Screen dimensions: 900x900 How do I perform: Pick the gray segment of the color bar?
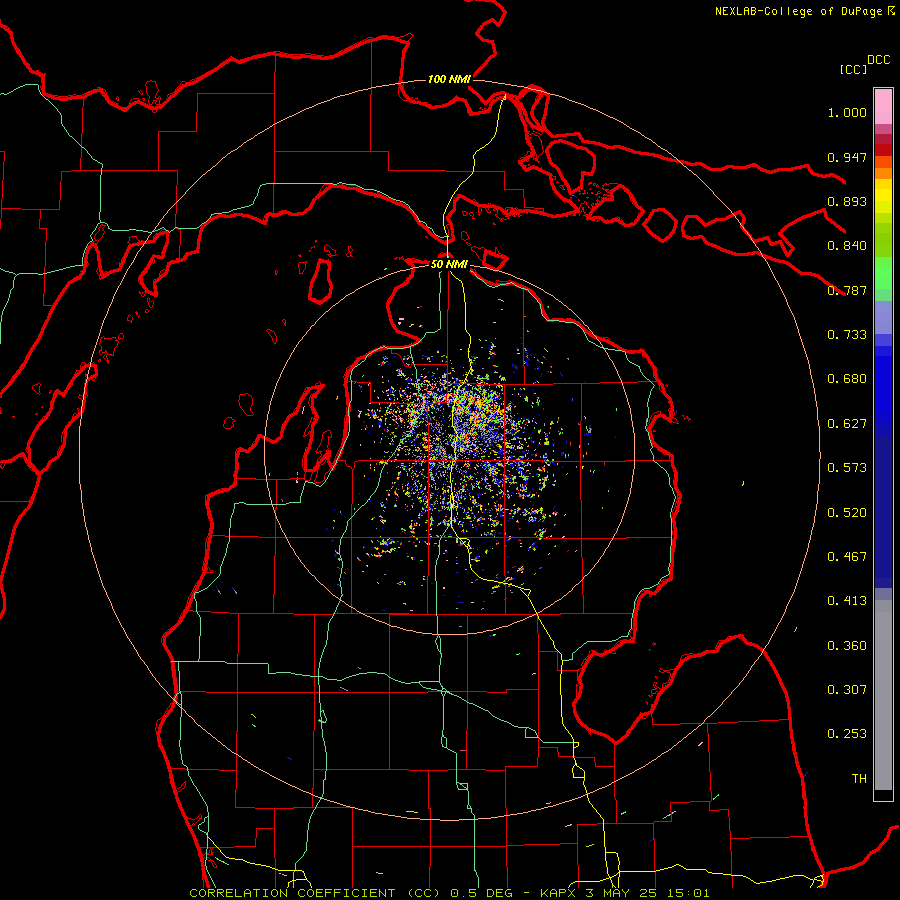[883, 695]
